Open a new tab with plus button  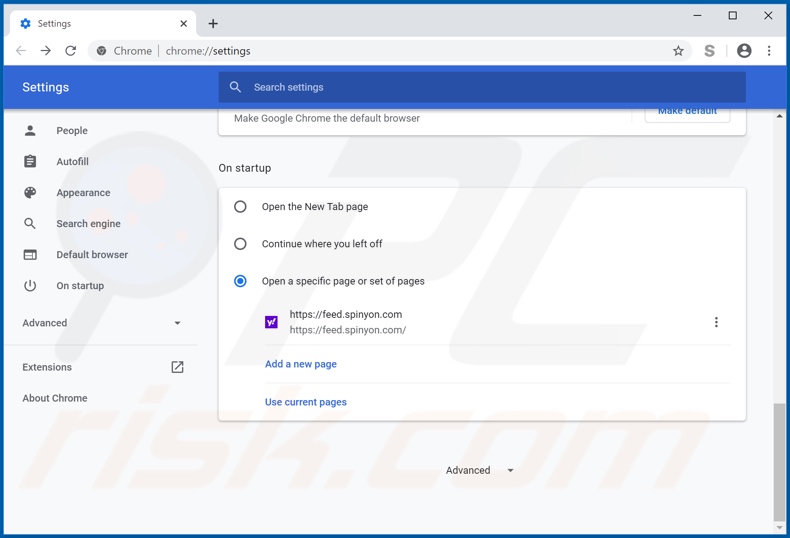[x=213, y=24]
